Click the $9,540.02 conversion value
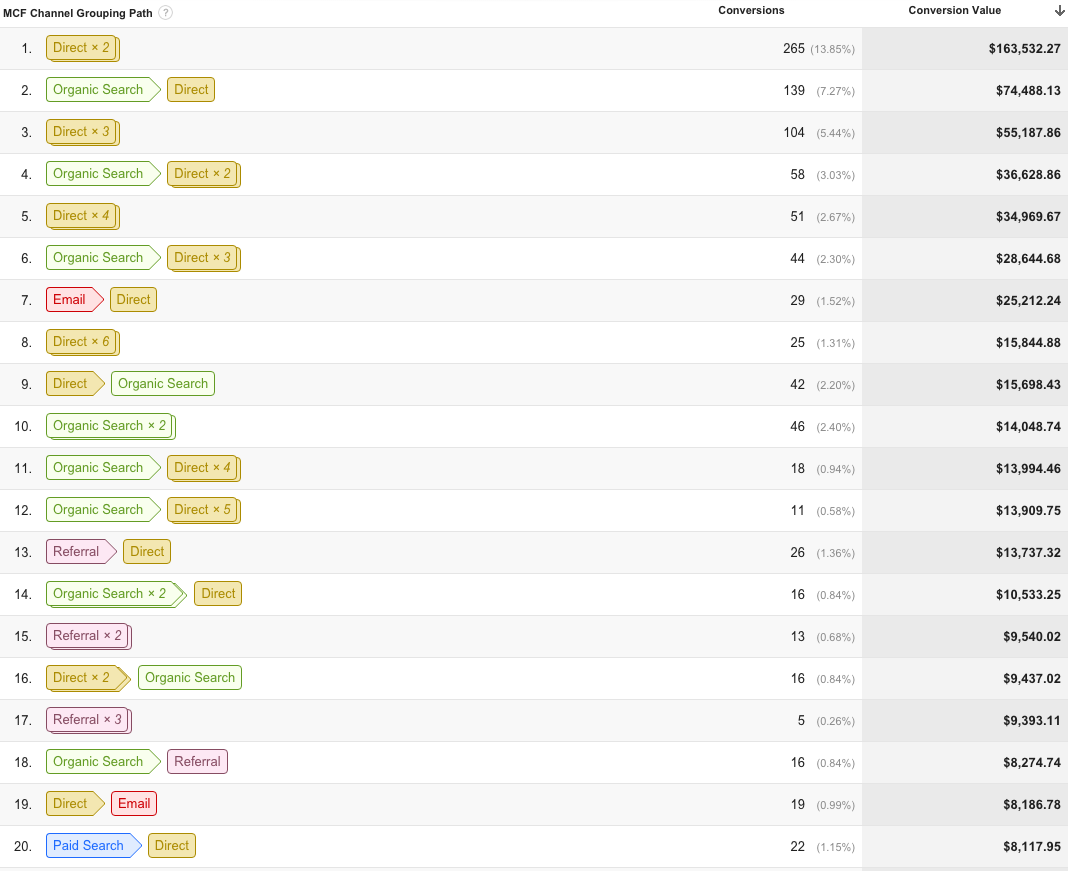The height and width of the screenshot is (871, 1068). [1031, 637]
